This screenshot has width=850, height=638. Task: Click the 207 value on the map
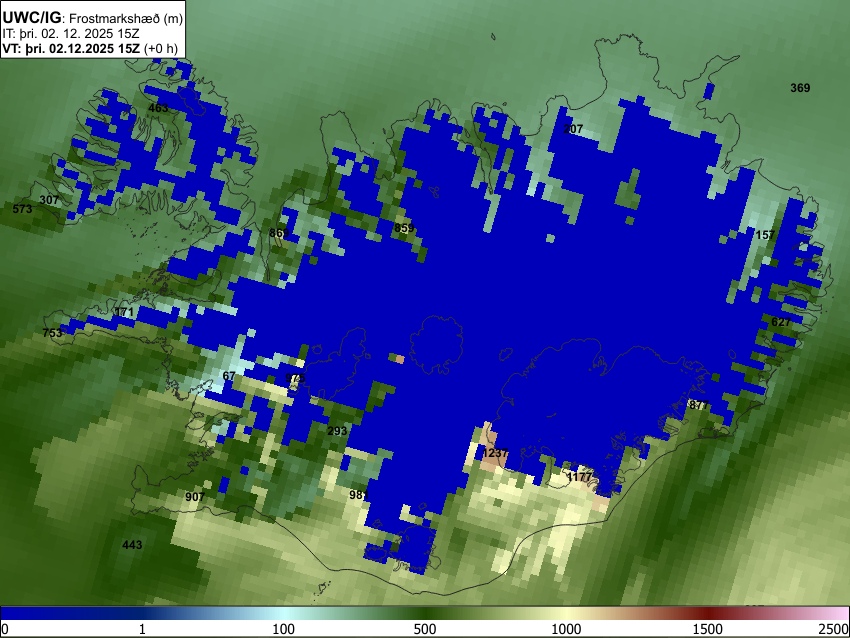[x=573, y=129]
